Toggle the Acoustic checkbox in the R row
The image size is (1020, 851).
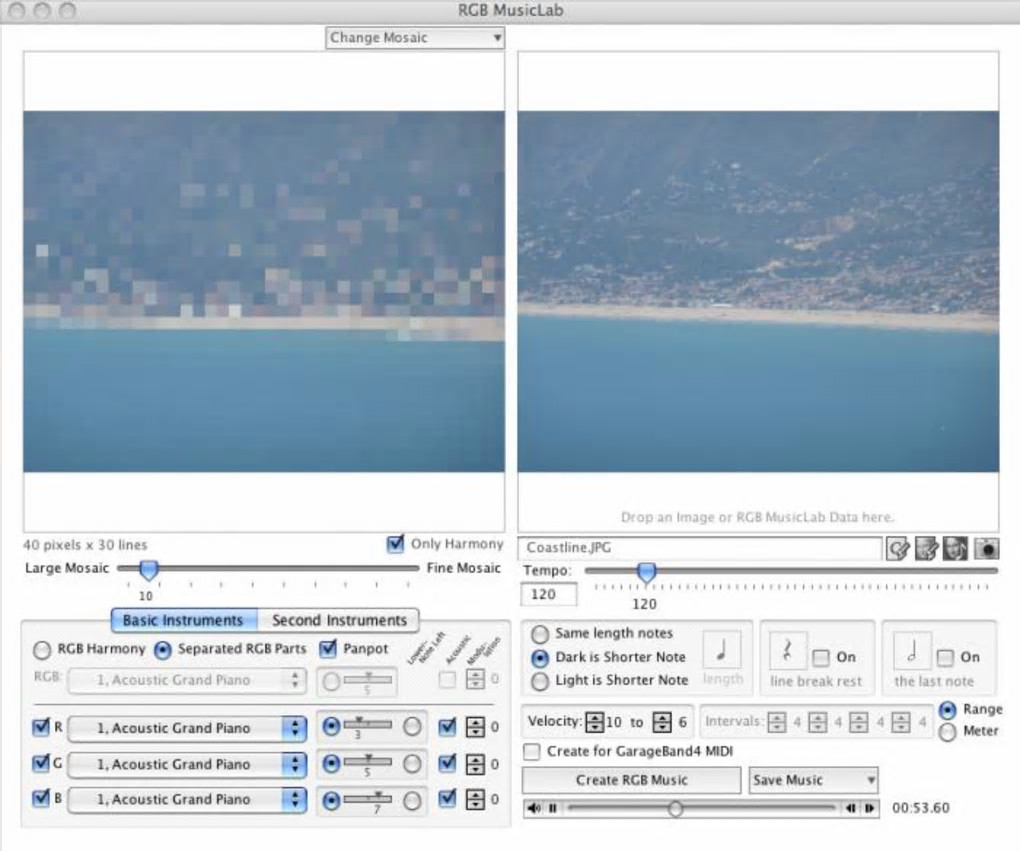click(x=448, y=727)
